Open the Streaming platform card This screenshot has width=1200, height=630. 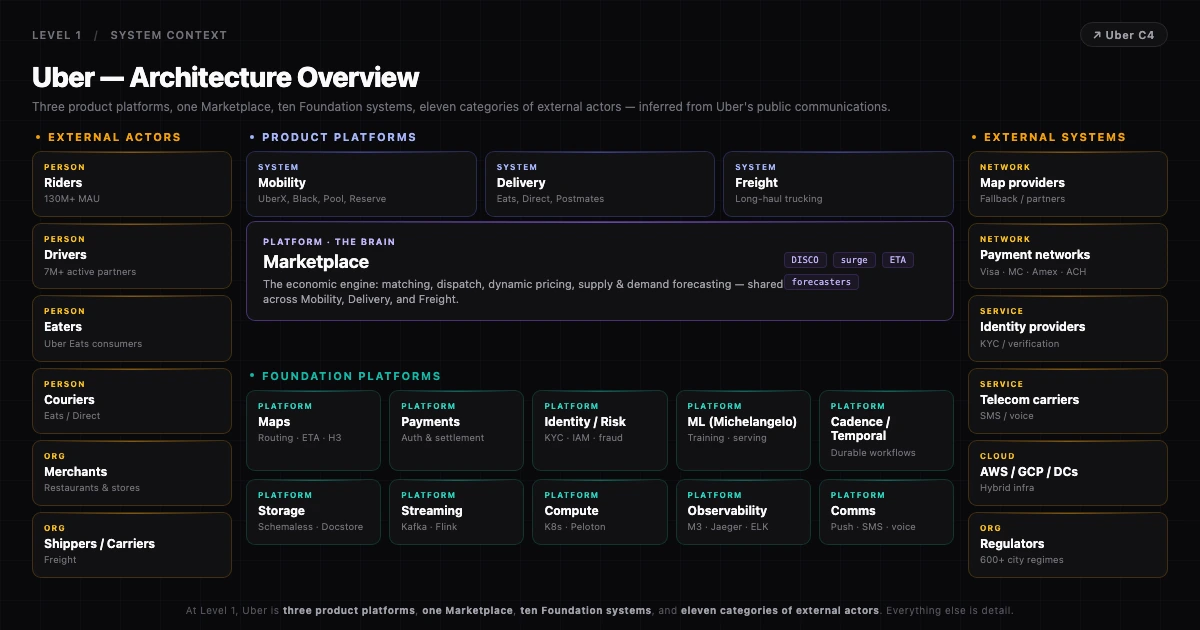[x=456, y=512]
